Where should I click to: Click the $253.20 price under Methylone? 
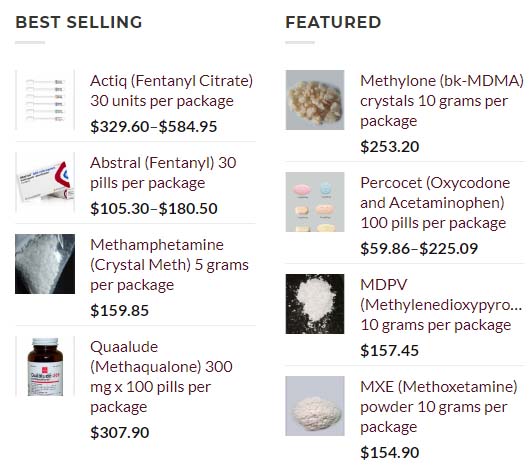pyautogui.click(x=390, y=147)
